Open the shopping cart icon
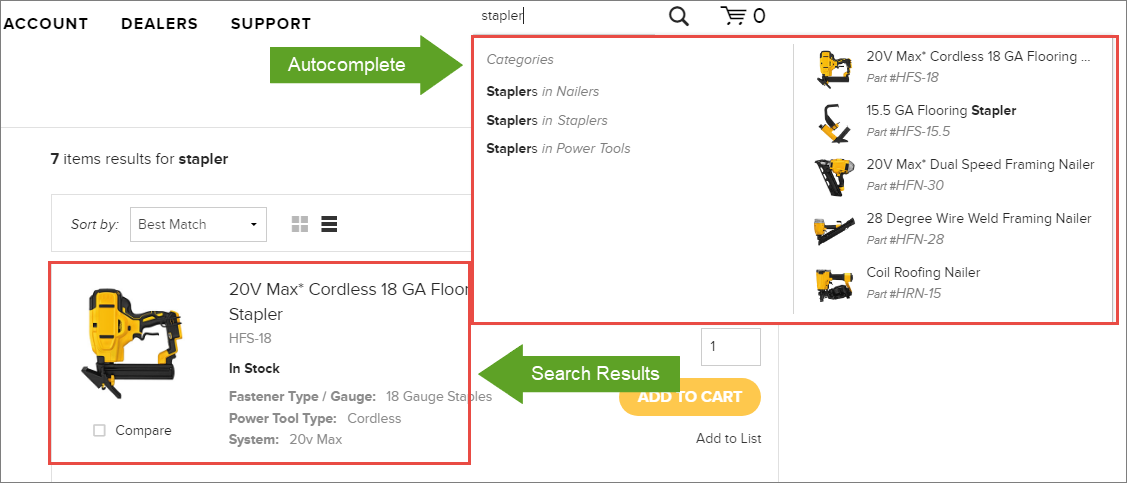1127x483 pixels. (x=734, y=15)
